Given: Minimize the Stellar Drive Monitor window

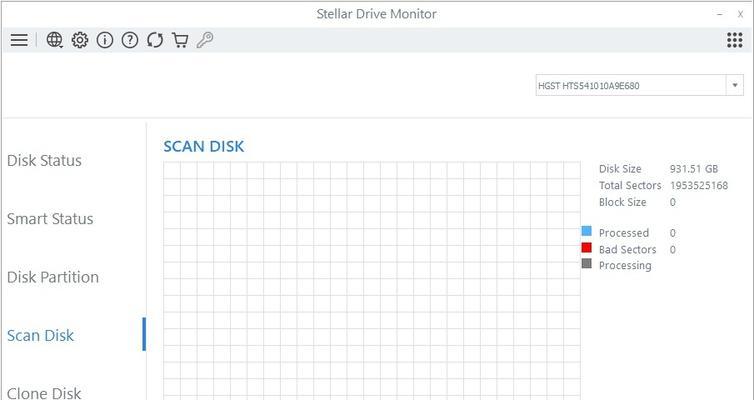Looking at the screenshot, I should pyautogui.click(x=720, y=14).
